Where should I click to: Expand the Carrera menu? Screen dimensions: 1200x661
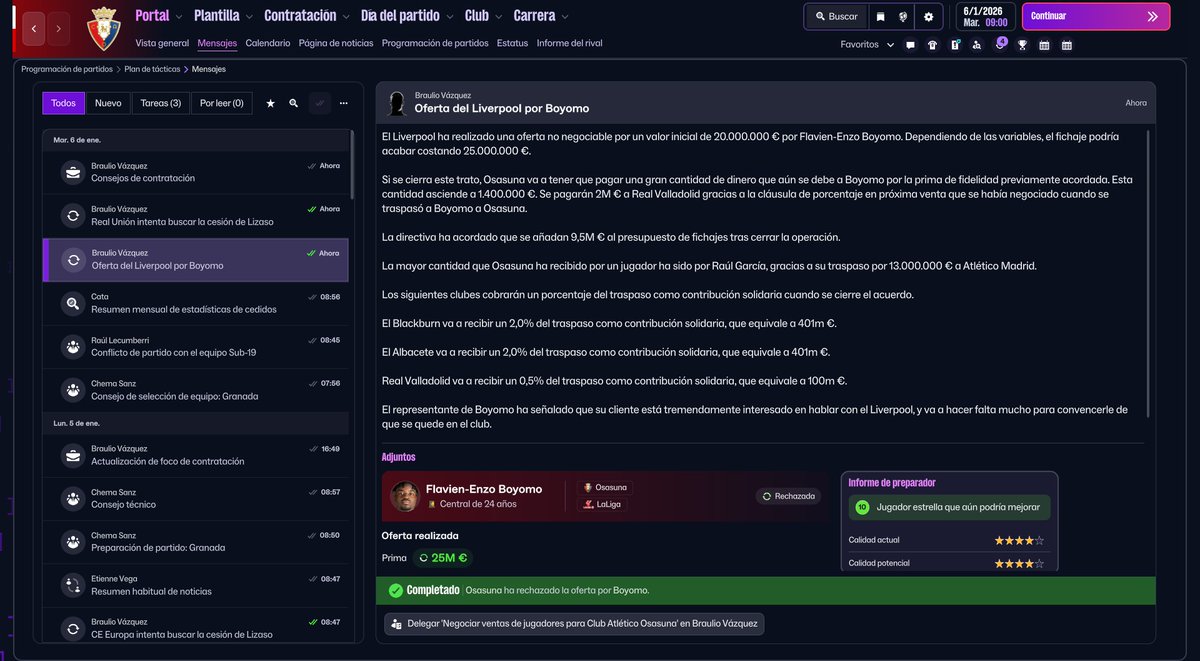point(541,16)
